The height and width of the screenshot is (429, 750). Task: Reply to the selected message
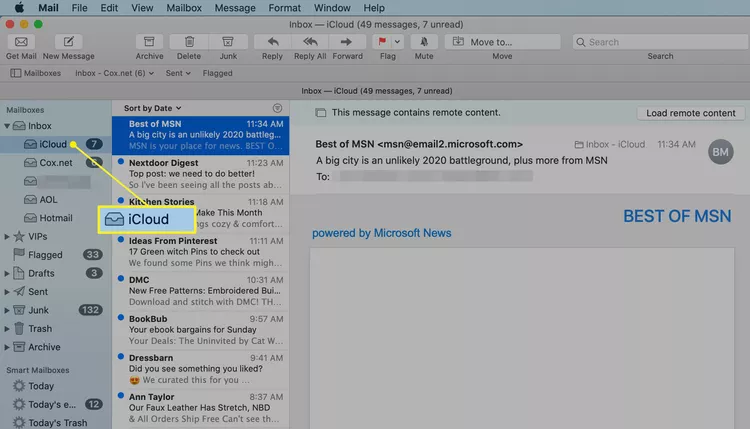[272, 42]
